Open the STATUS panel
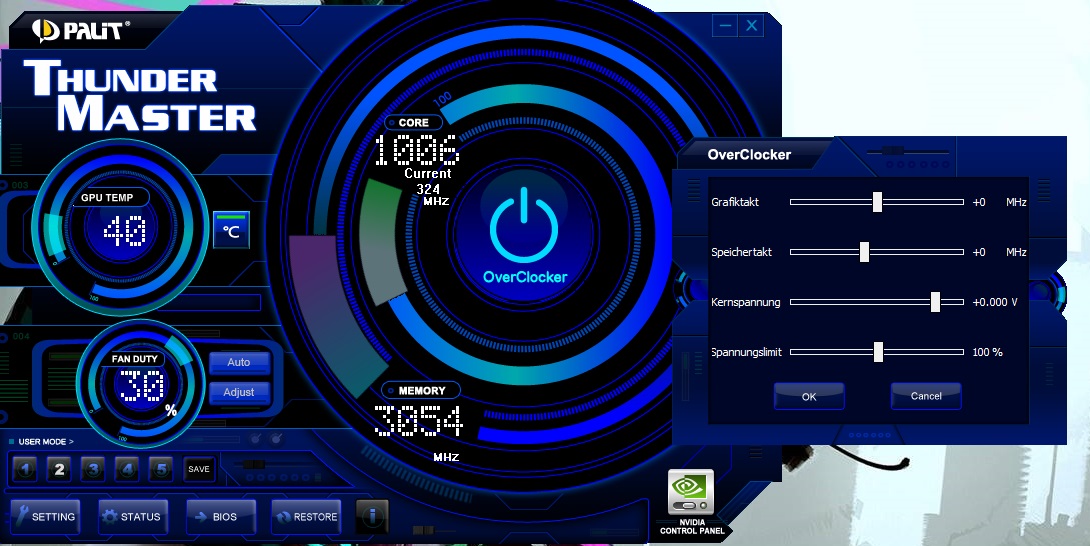The height and width of the screenshot is (546, 1090). pos(133,517)
